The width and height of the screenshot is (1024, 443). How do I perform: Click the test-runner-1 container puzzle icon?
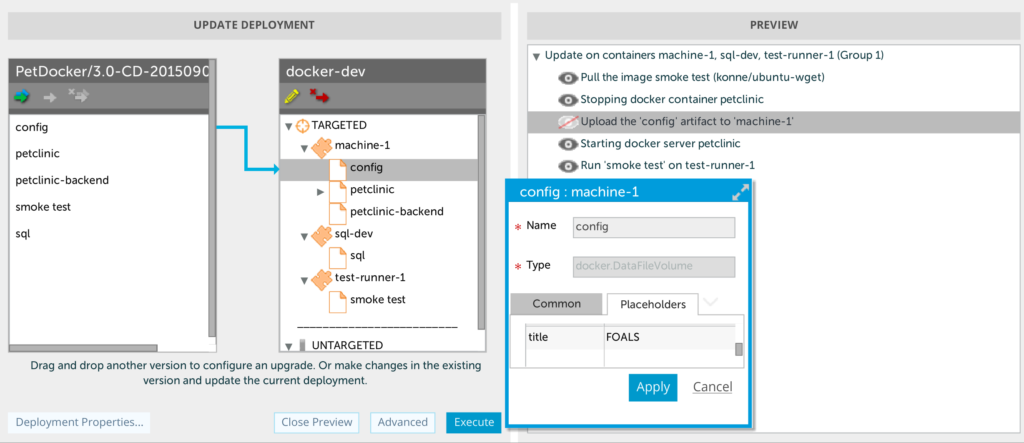tap(321, 278)
